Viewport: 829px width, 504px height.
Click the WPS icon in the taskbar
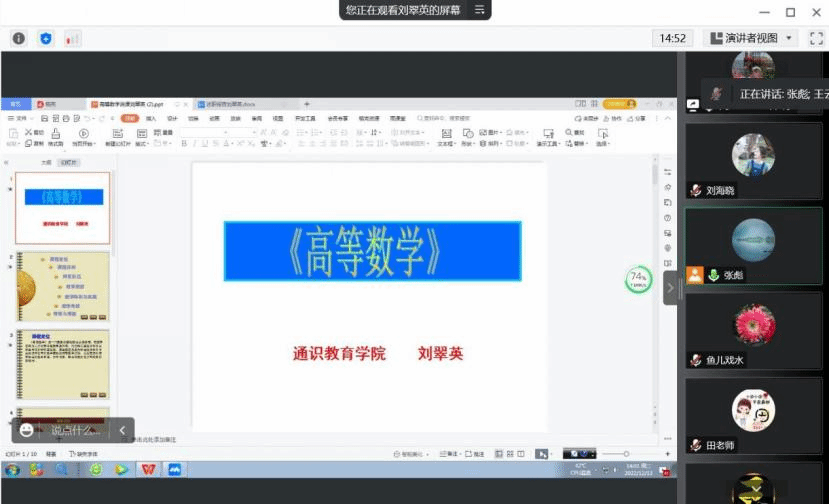coord(148,468)
